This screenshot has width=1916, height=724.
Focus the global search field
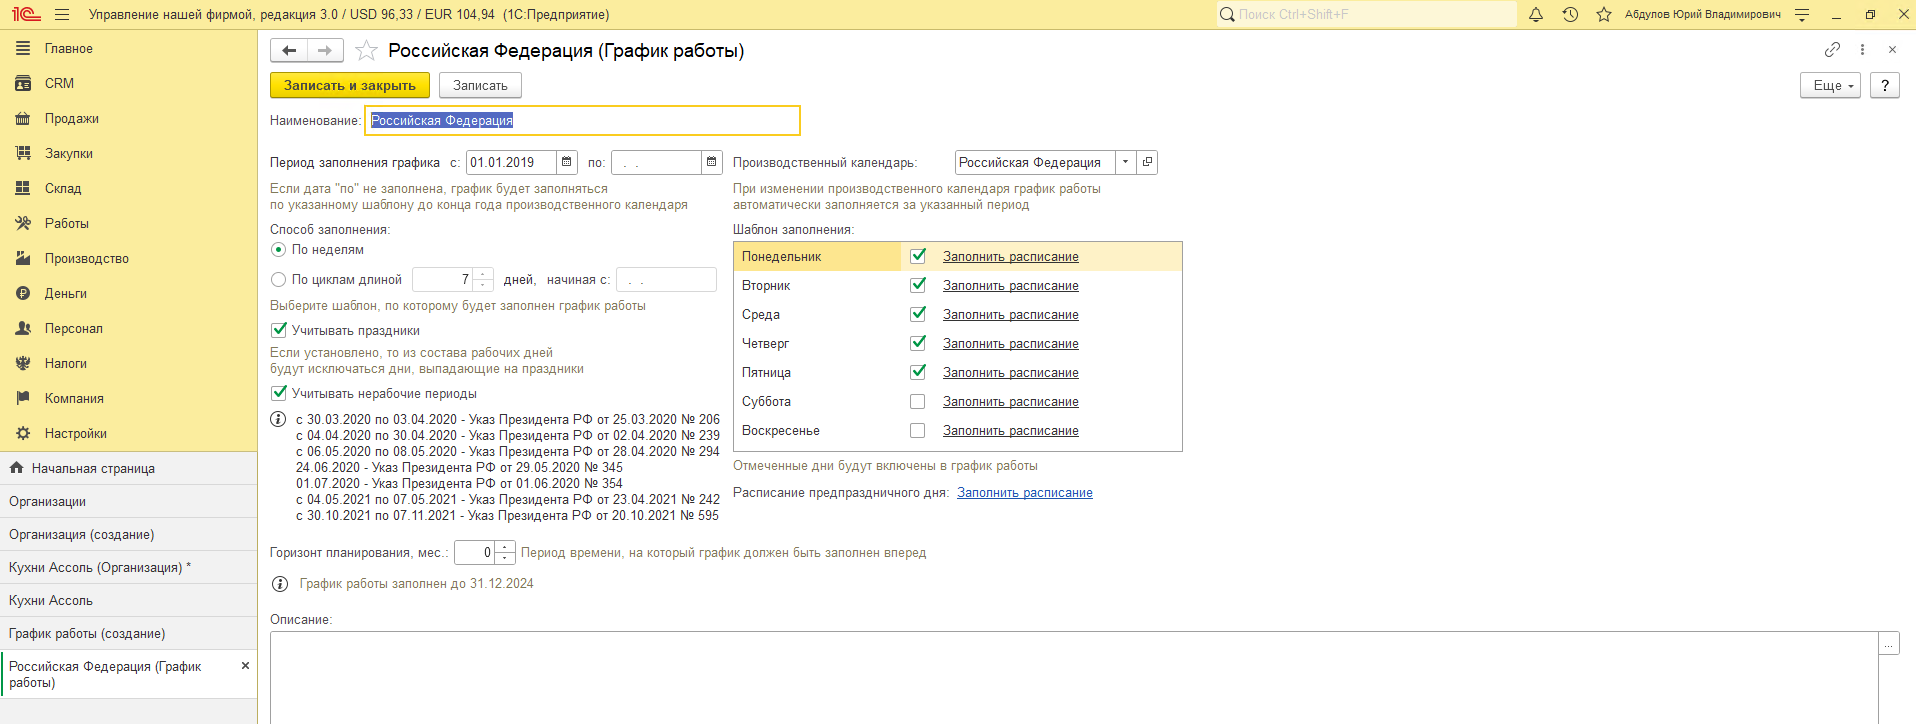[x=1366, y=15]
